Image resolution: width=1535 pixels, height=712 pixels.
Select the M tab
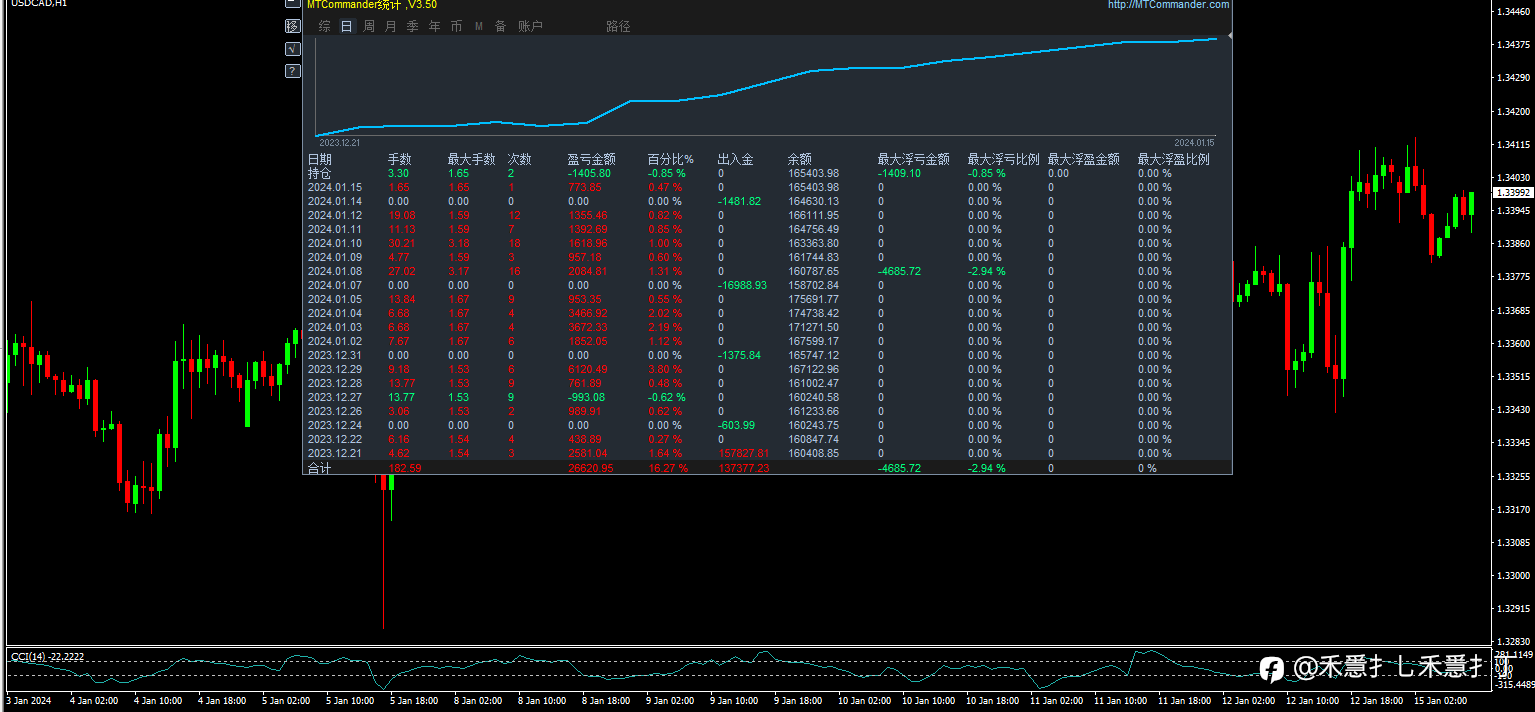(x=478, y=26)
